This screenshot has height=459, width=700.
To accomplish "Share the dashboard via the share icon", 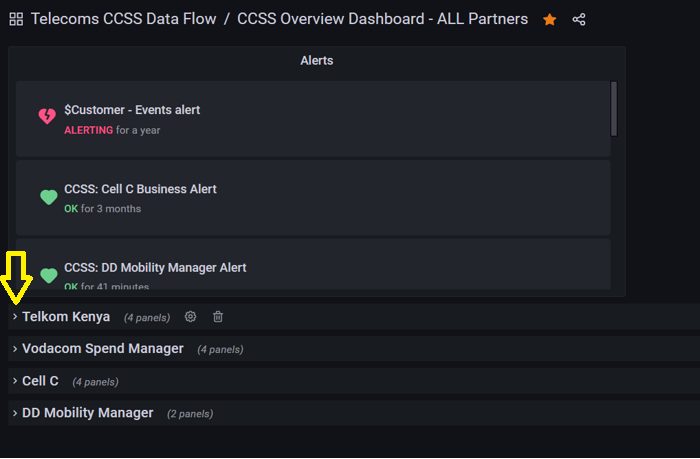I will 579,19.
